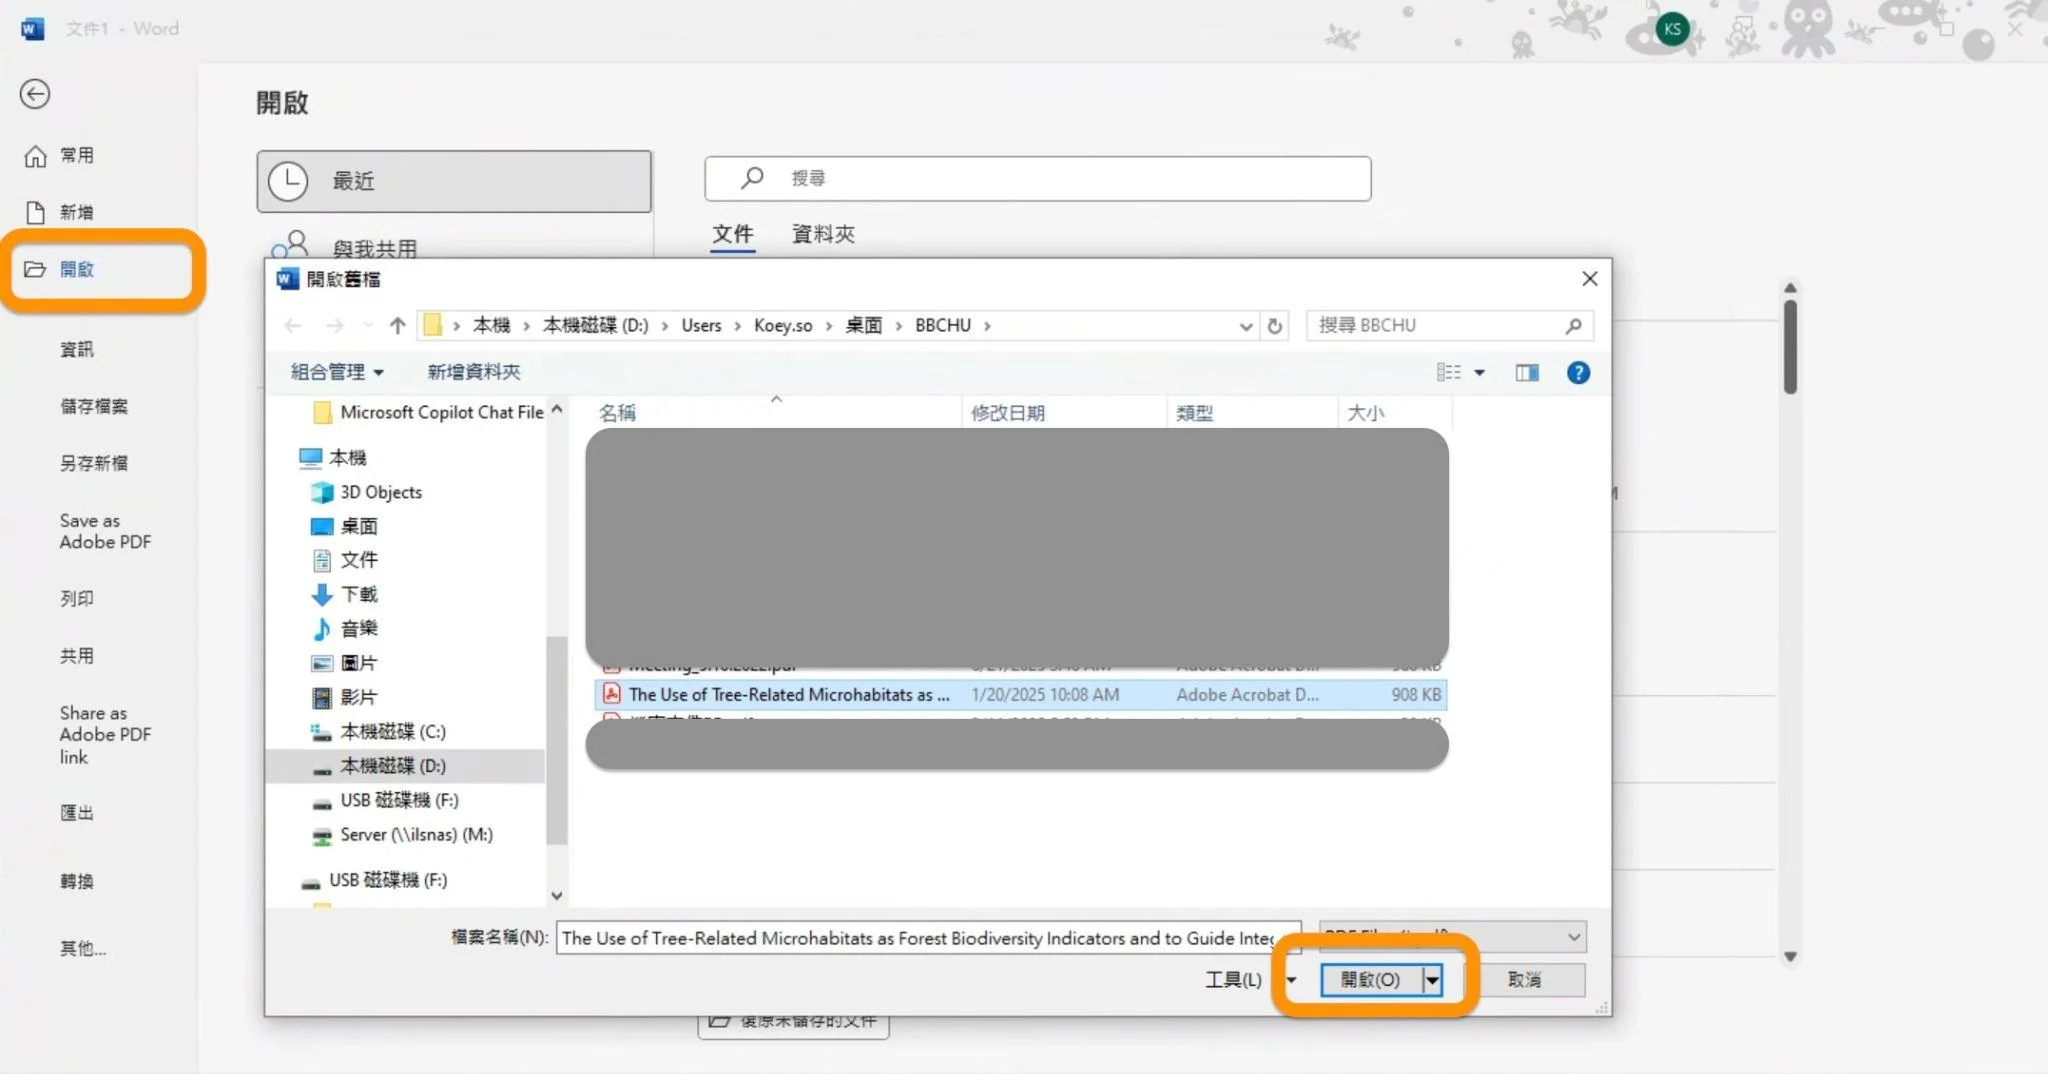Screen dimensions: 2048x1074
Task: Open the 下載 downloads folder
Action: coord(358,595)
